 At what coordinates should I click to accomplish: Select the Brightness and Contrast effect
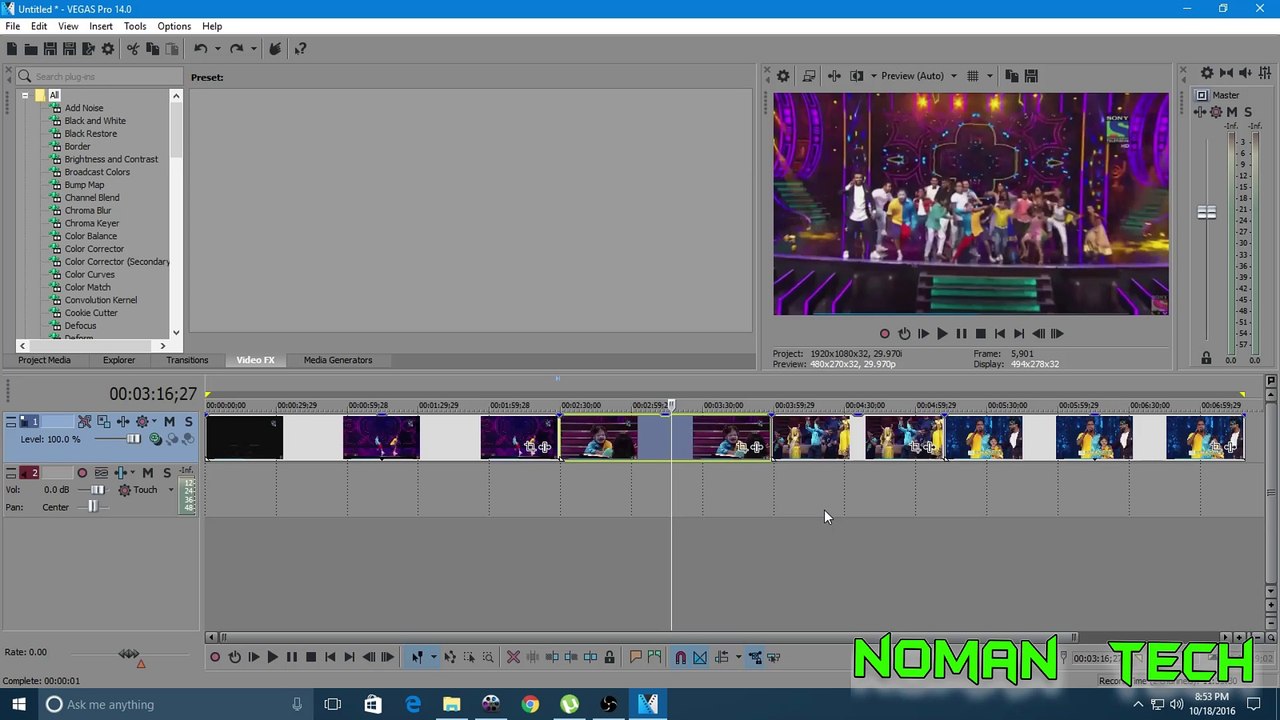pyautogui.click(x=111, y=159)
